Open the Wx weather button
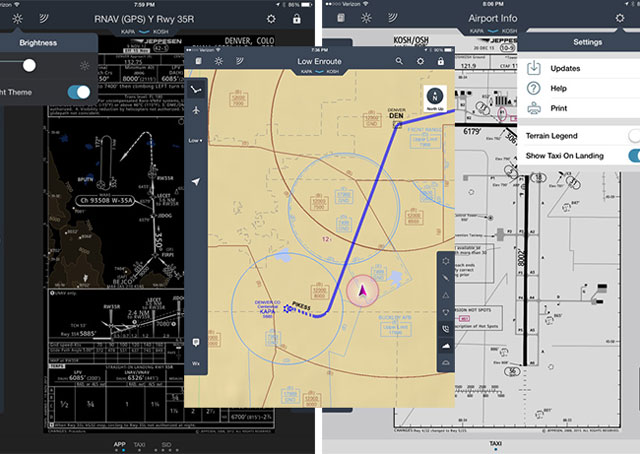 (x=196, y=363)
